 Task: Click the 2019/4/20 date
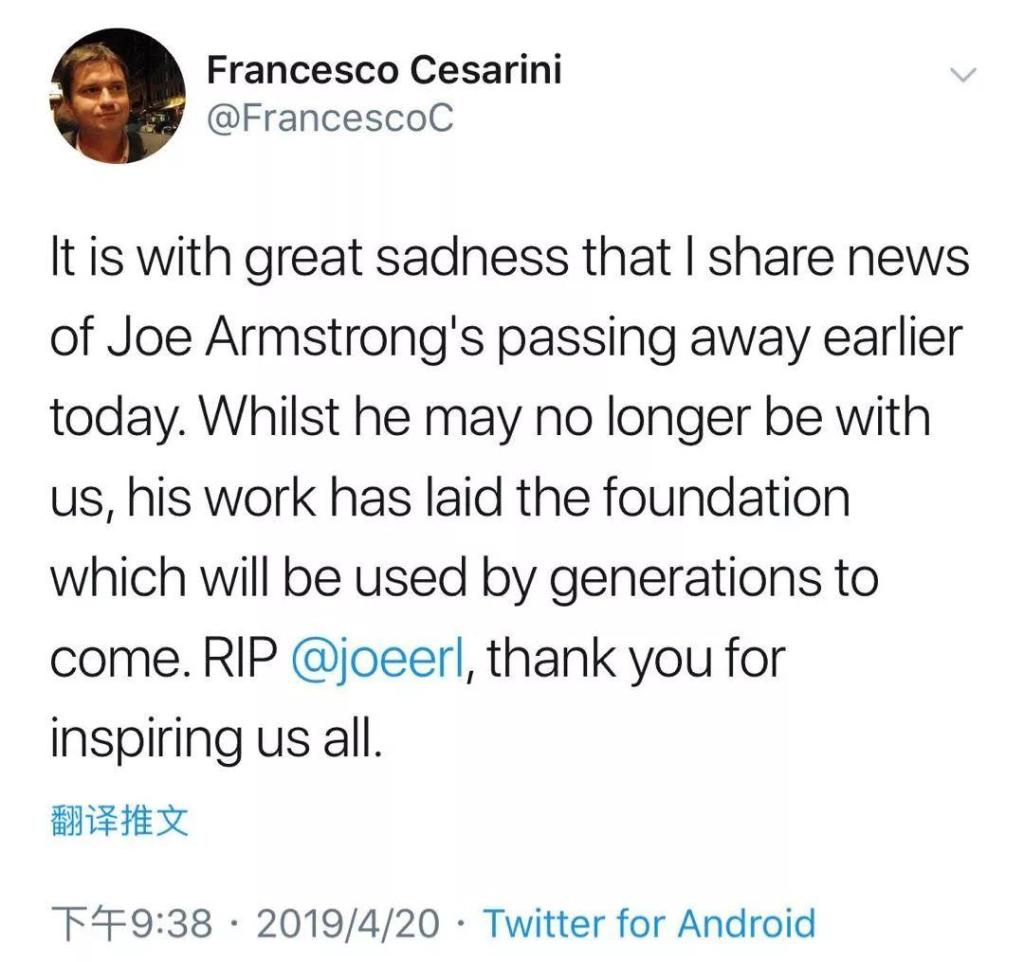[347, 922]
